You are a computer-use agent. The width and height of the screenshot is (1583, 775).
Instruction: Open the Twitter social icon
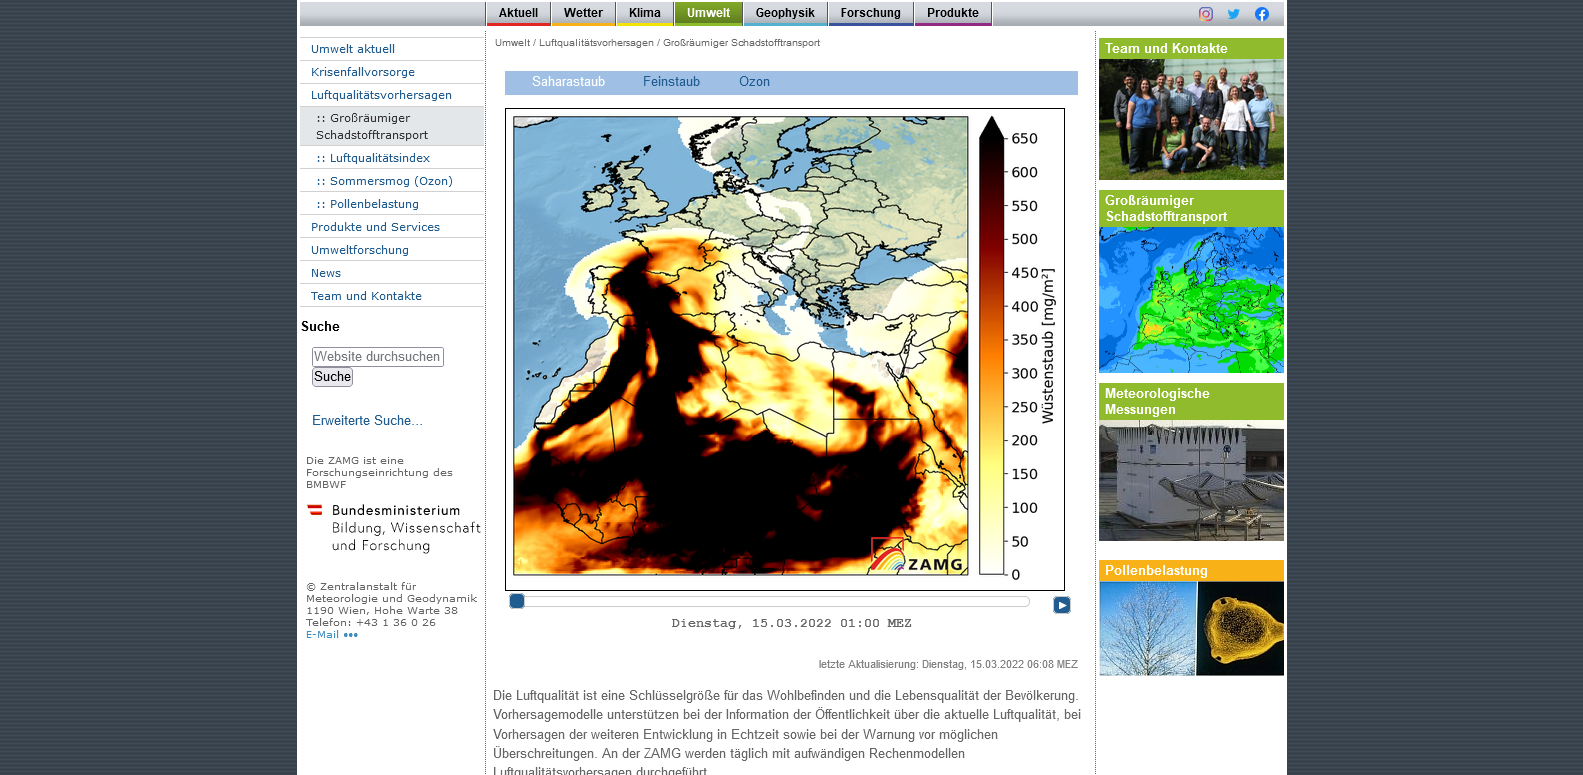1233,14
